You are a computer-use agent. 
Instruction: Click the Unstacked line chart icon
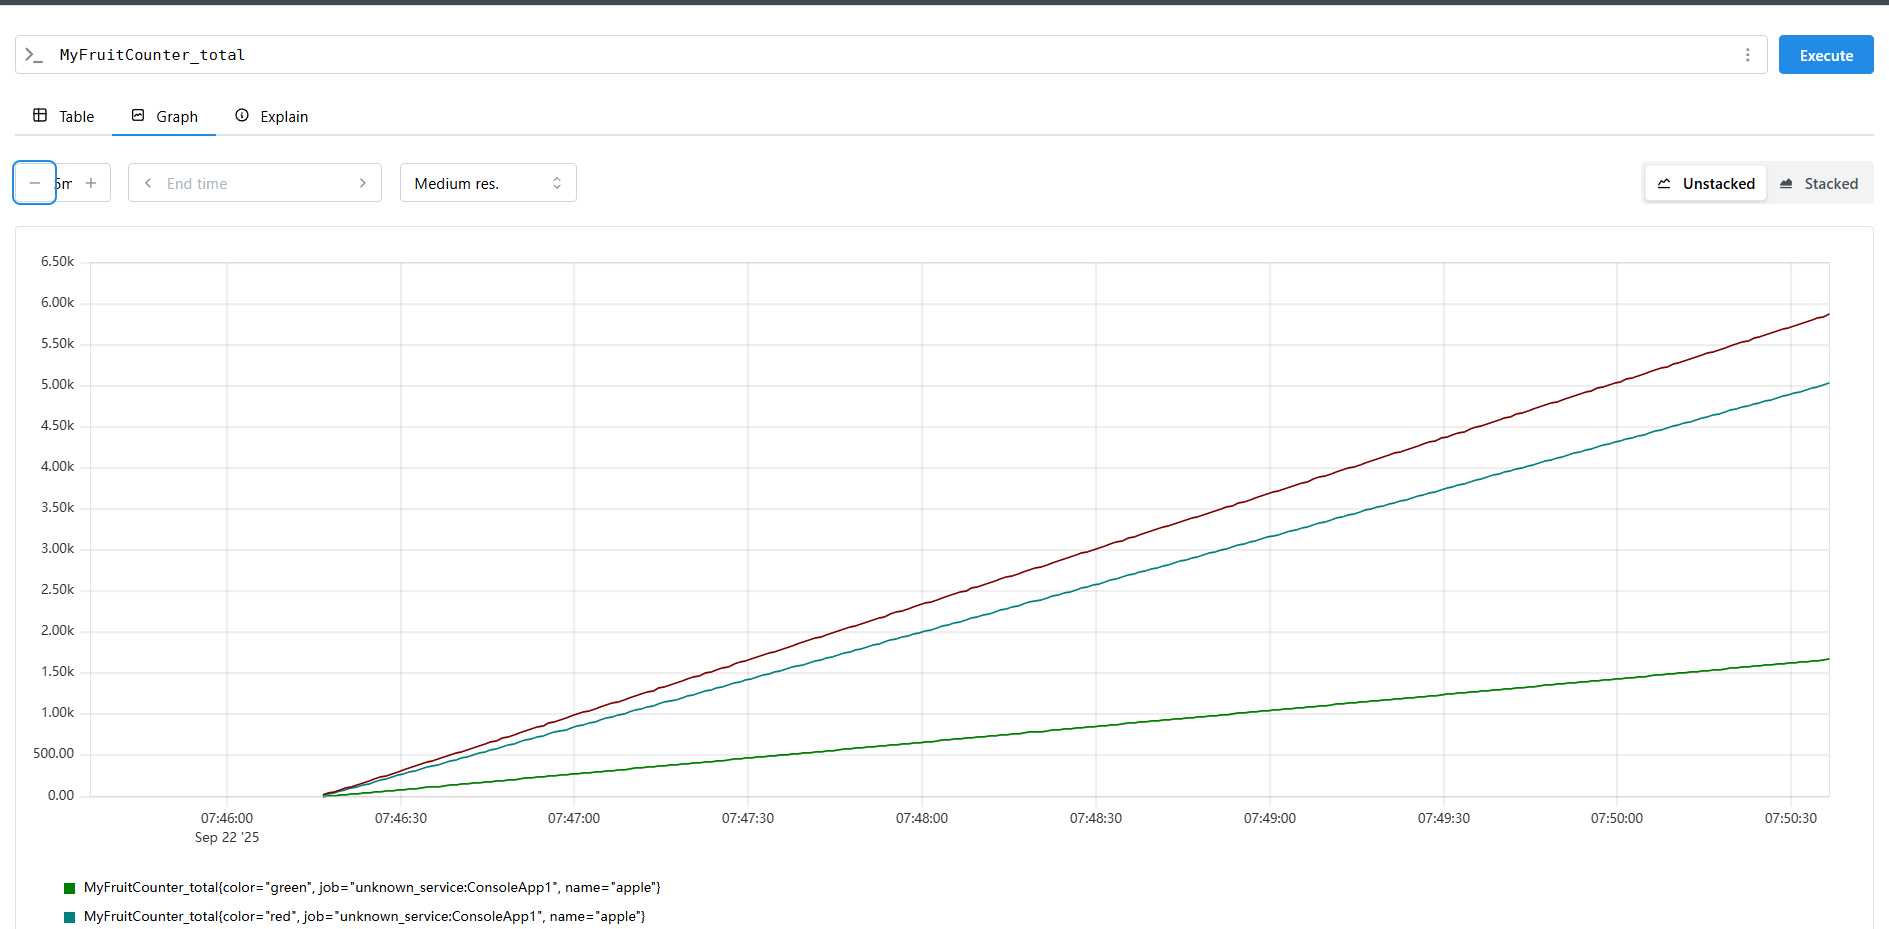click(1664, 183)
